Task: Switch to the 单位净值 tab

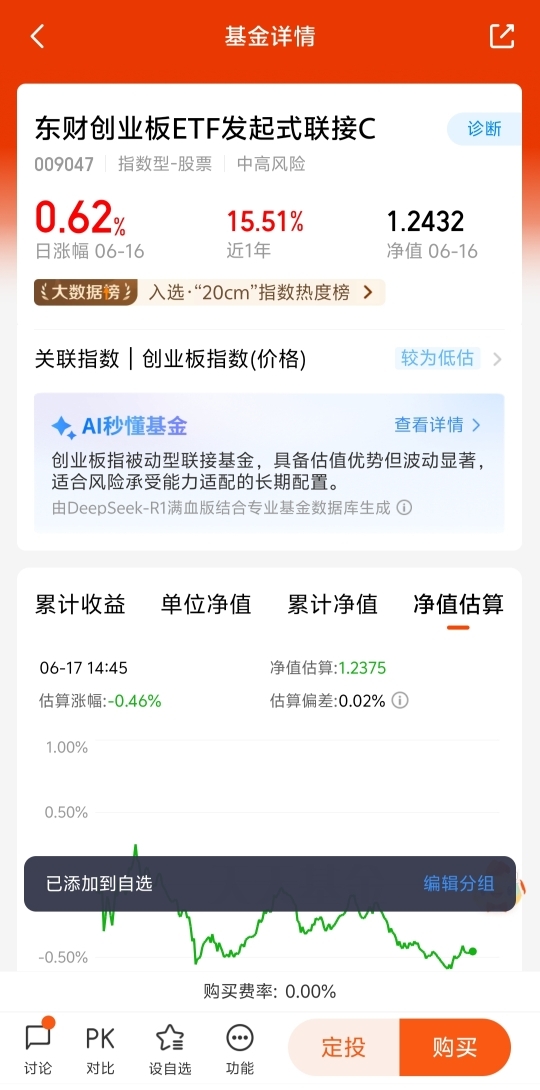Action: 206,604
